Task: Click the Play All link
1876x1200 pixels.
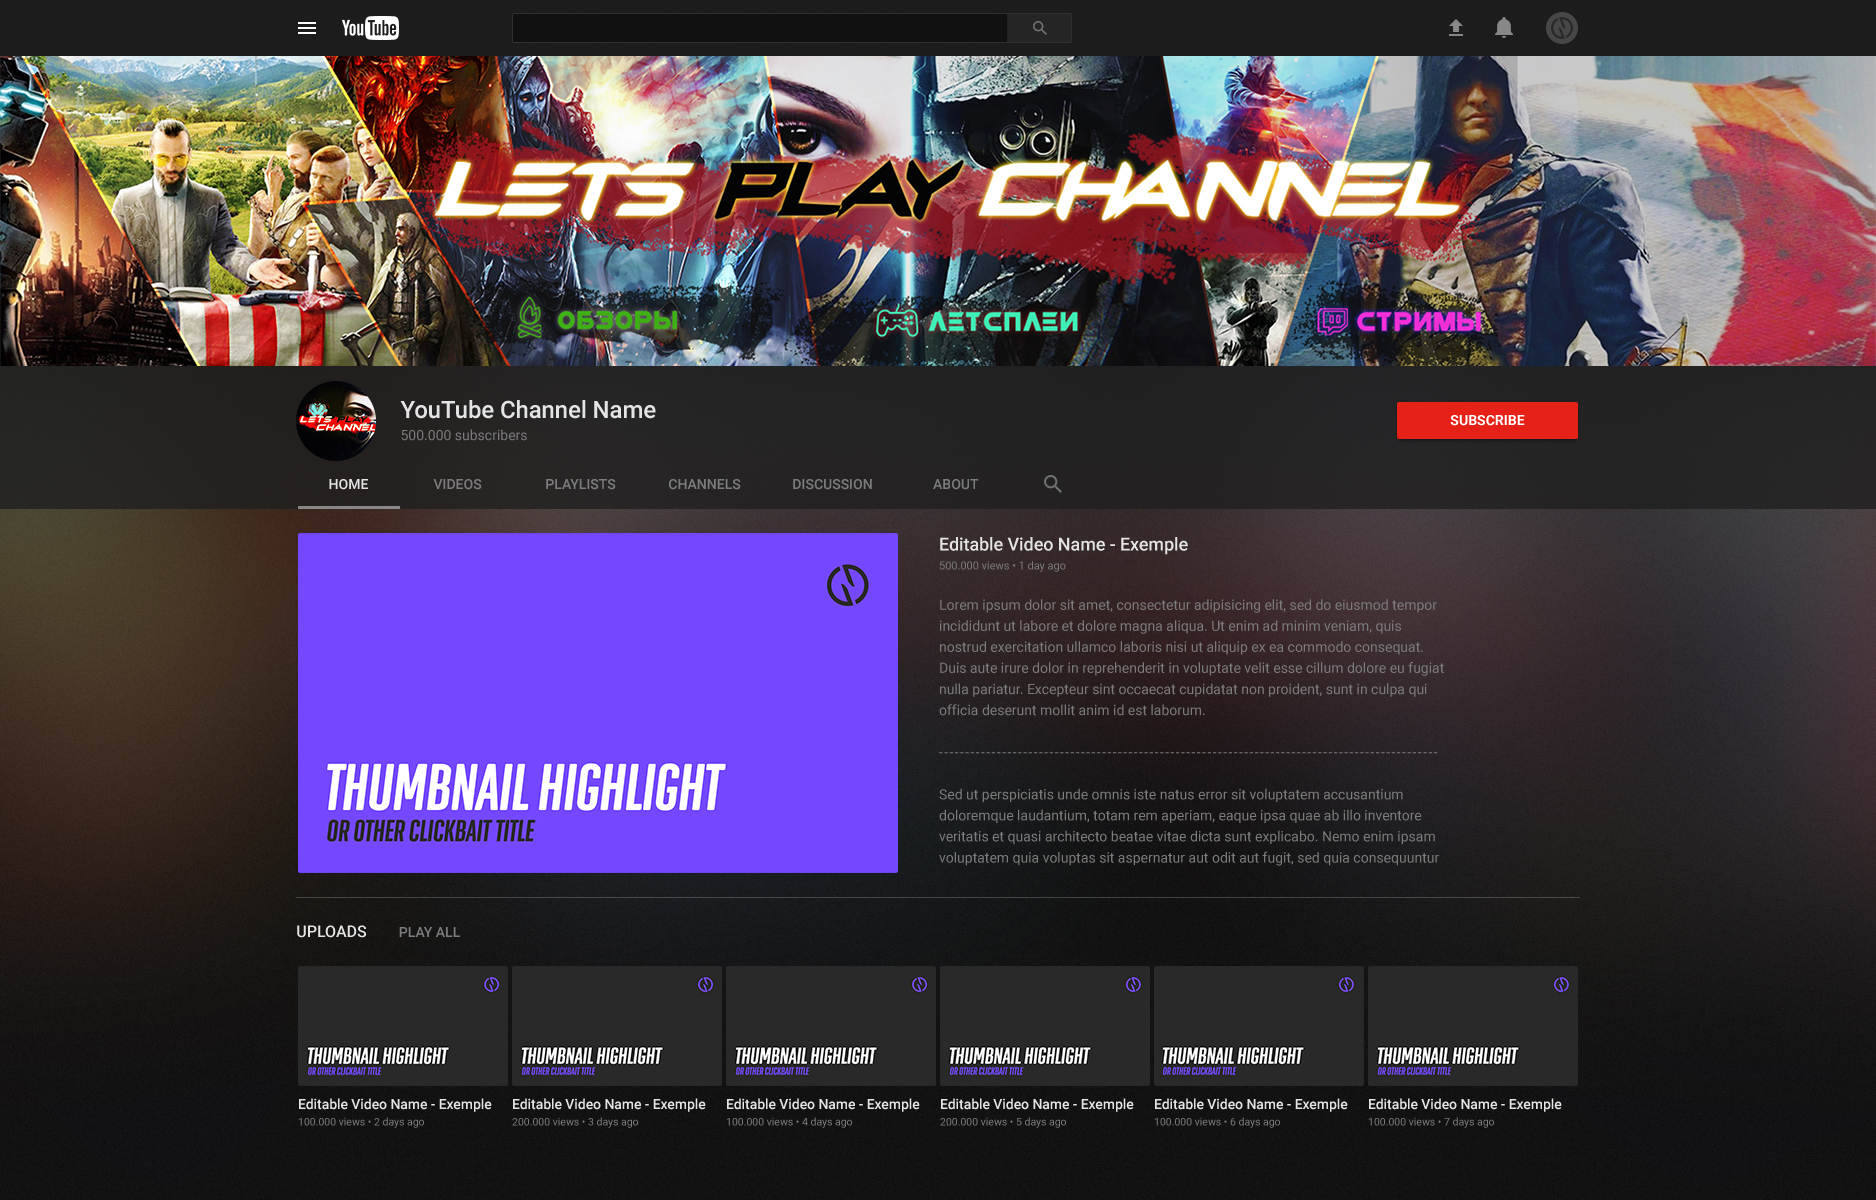Action: coord(429,932)
